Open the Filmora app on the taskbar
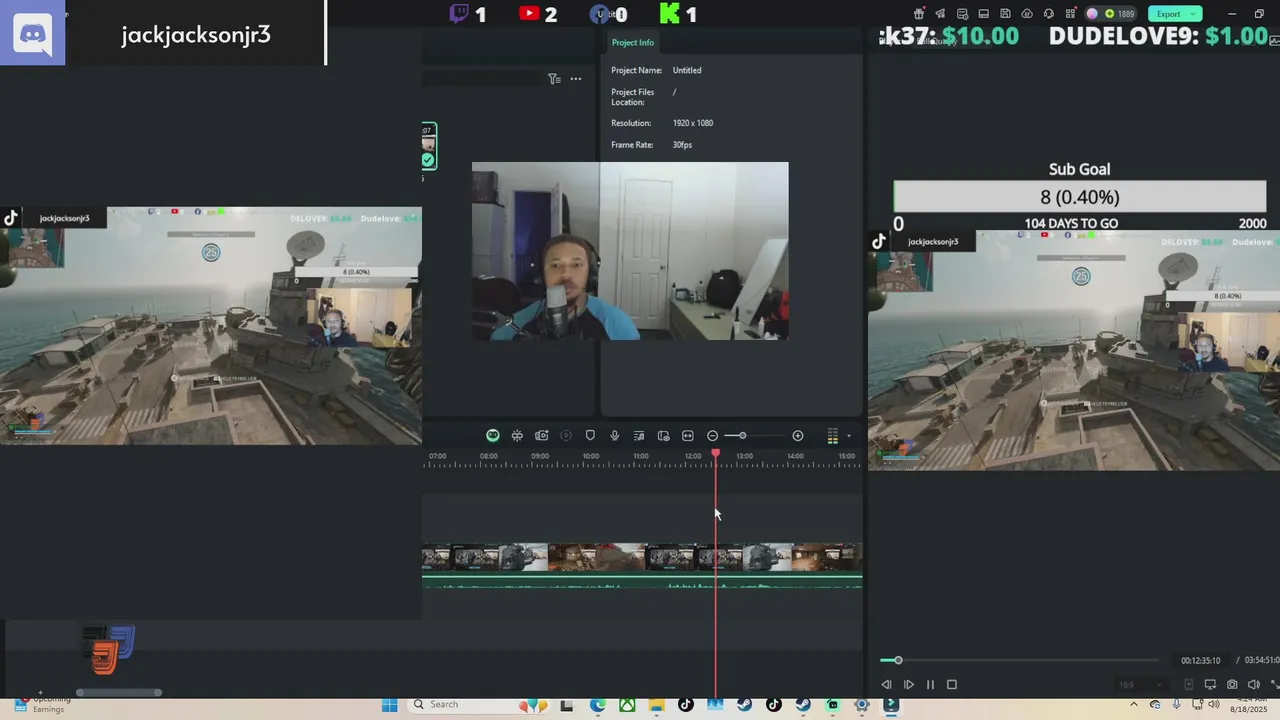 pos(891,705)
